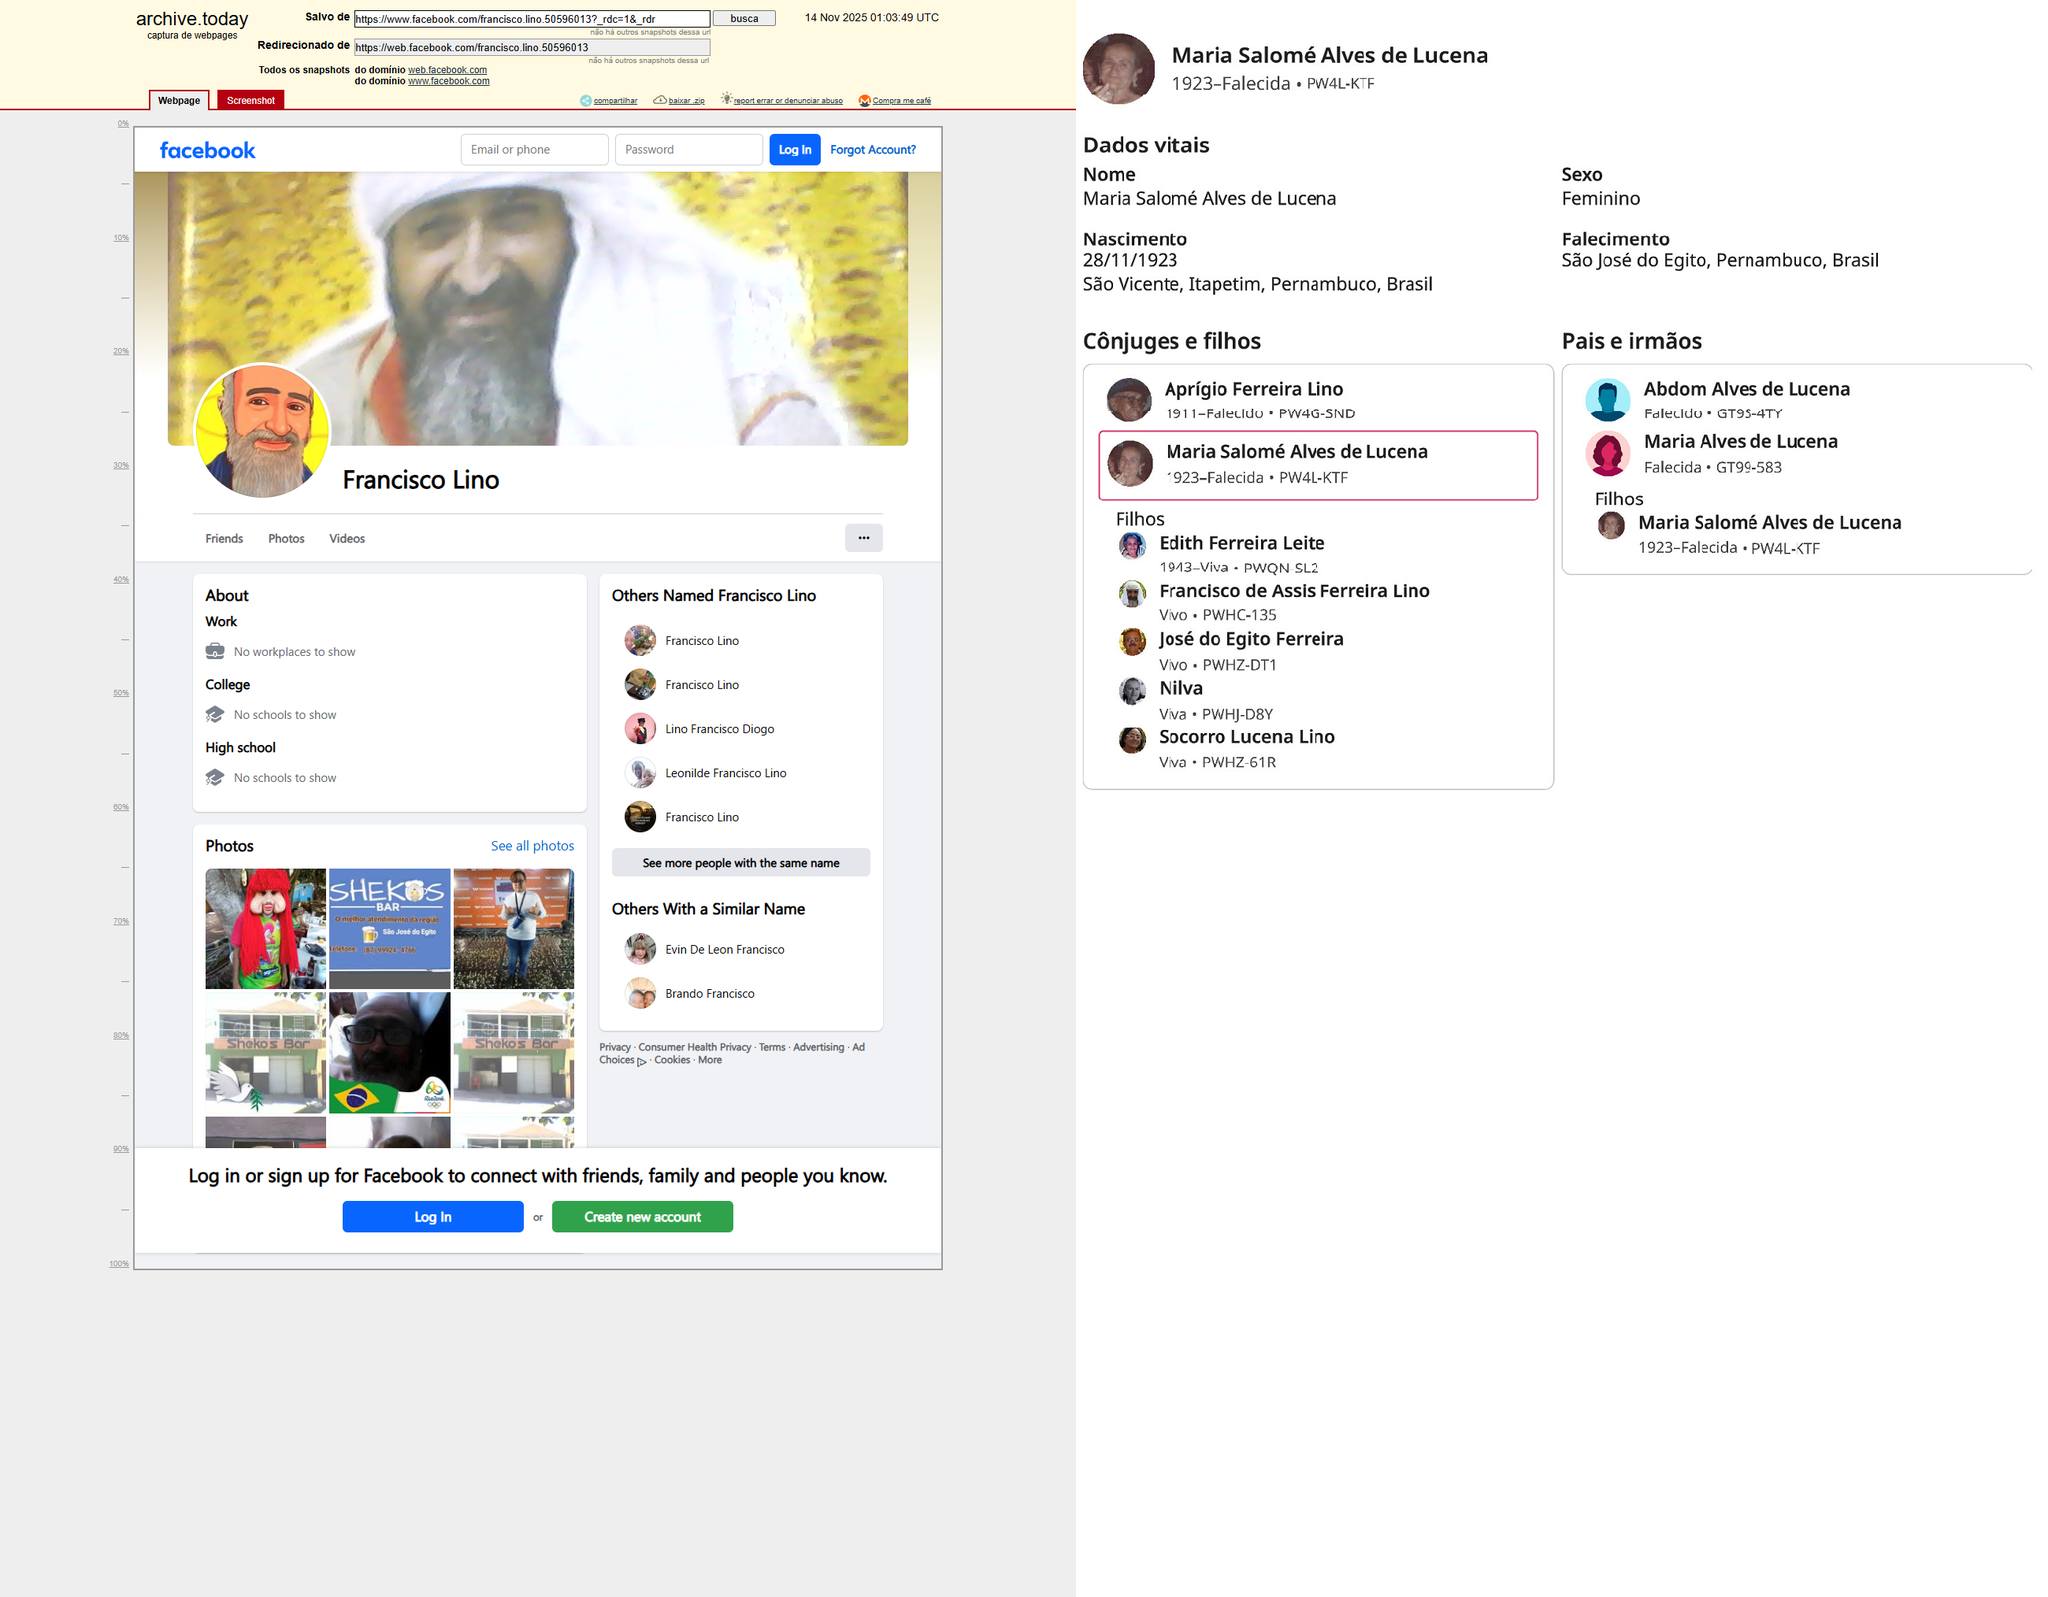
Task: Click the Compra me café icon
Action: click(865, 100)
